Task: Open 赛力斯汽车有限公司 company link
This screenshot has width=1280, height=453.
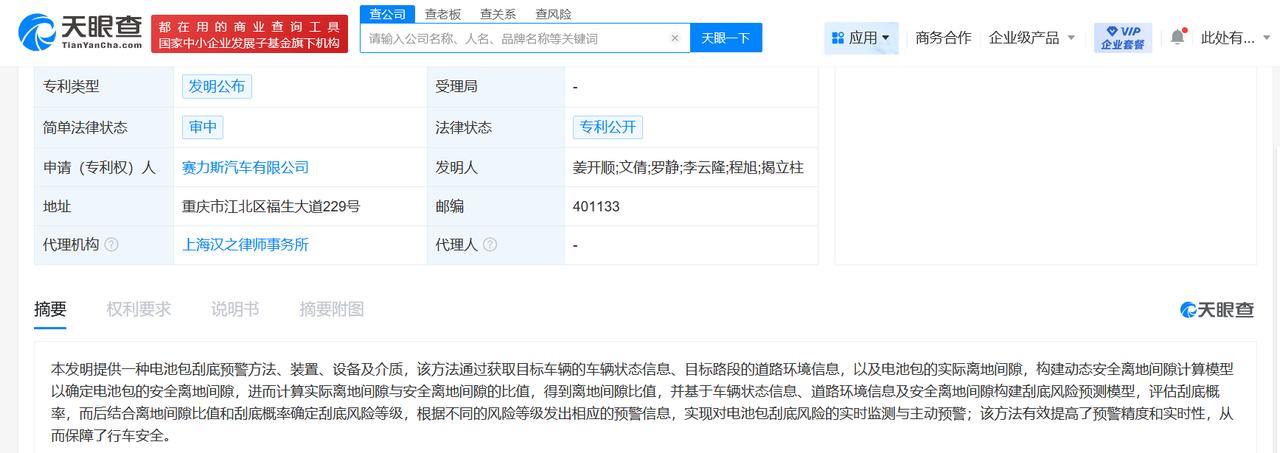Action: click(245, 167)
